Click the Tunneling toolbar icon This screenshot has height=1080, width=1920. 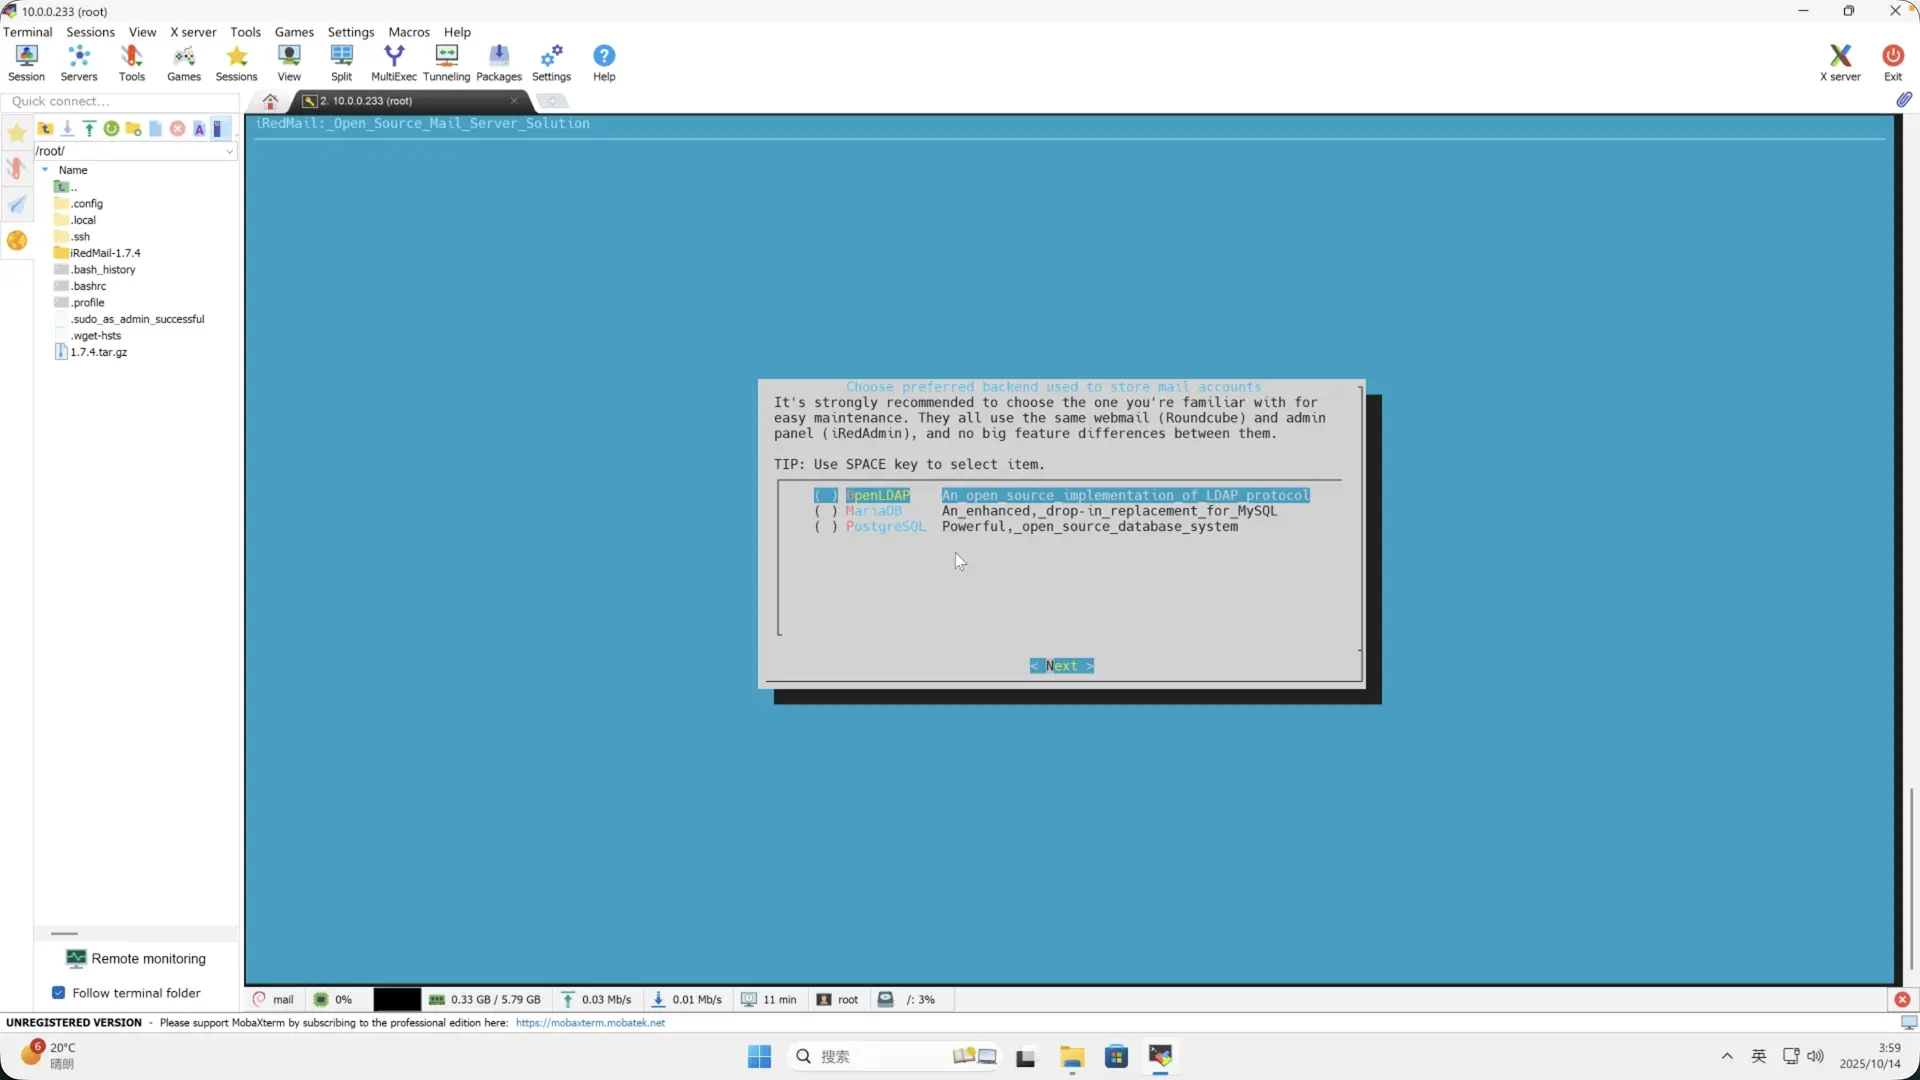click(446, 62)
